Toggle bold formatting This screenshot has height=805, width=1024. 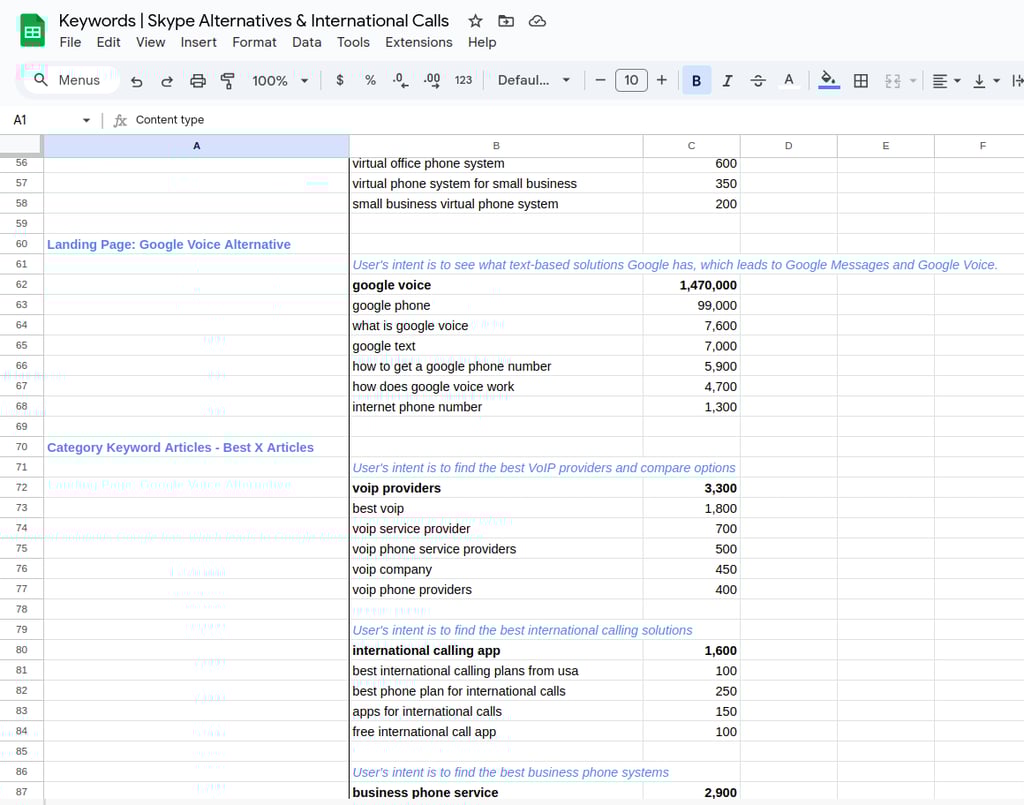click(x=696, y=80)
